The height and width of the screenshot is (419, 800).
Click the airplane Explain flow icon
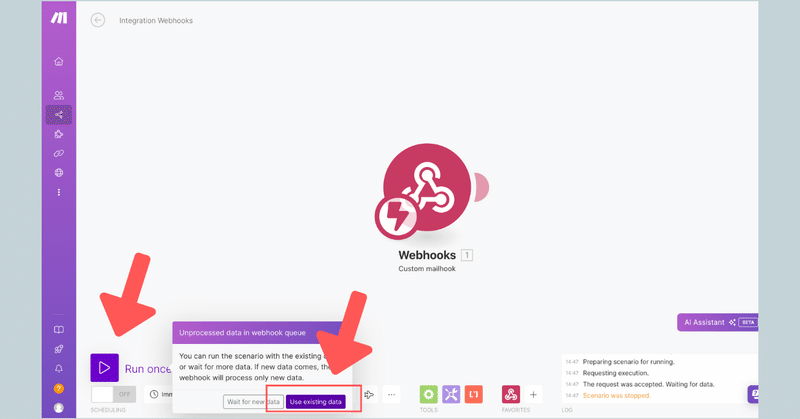369,394
